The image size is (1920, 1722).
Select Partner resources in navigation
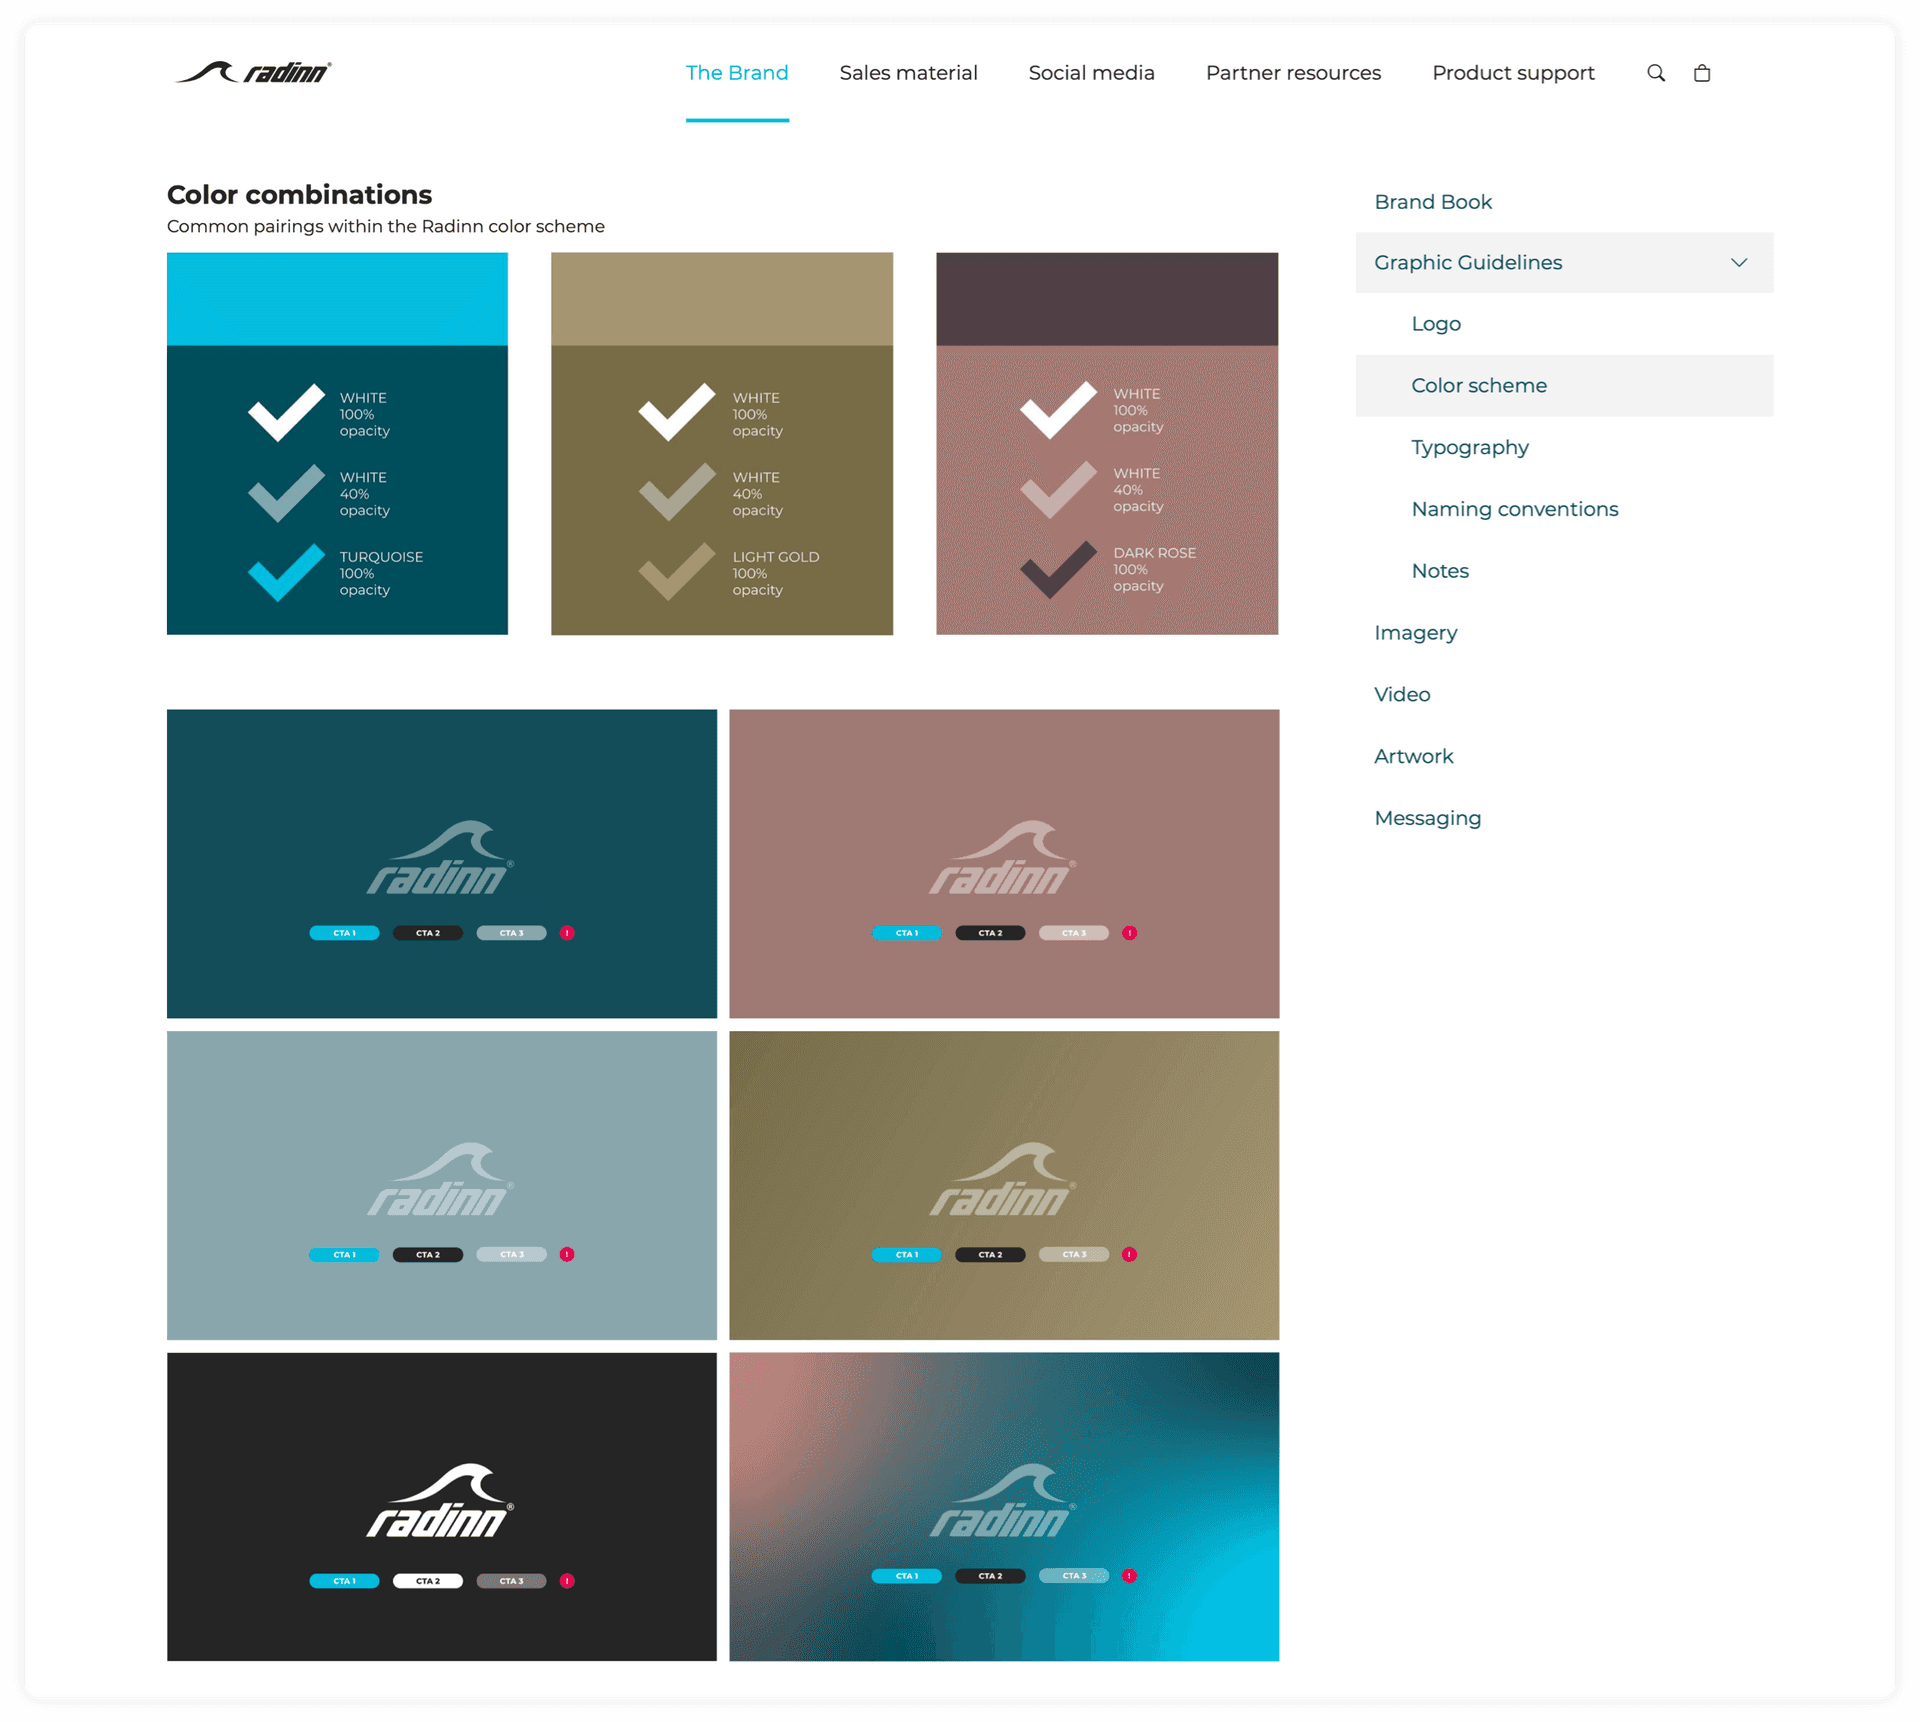click(1293, 73)
